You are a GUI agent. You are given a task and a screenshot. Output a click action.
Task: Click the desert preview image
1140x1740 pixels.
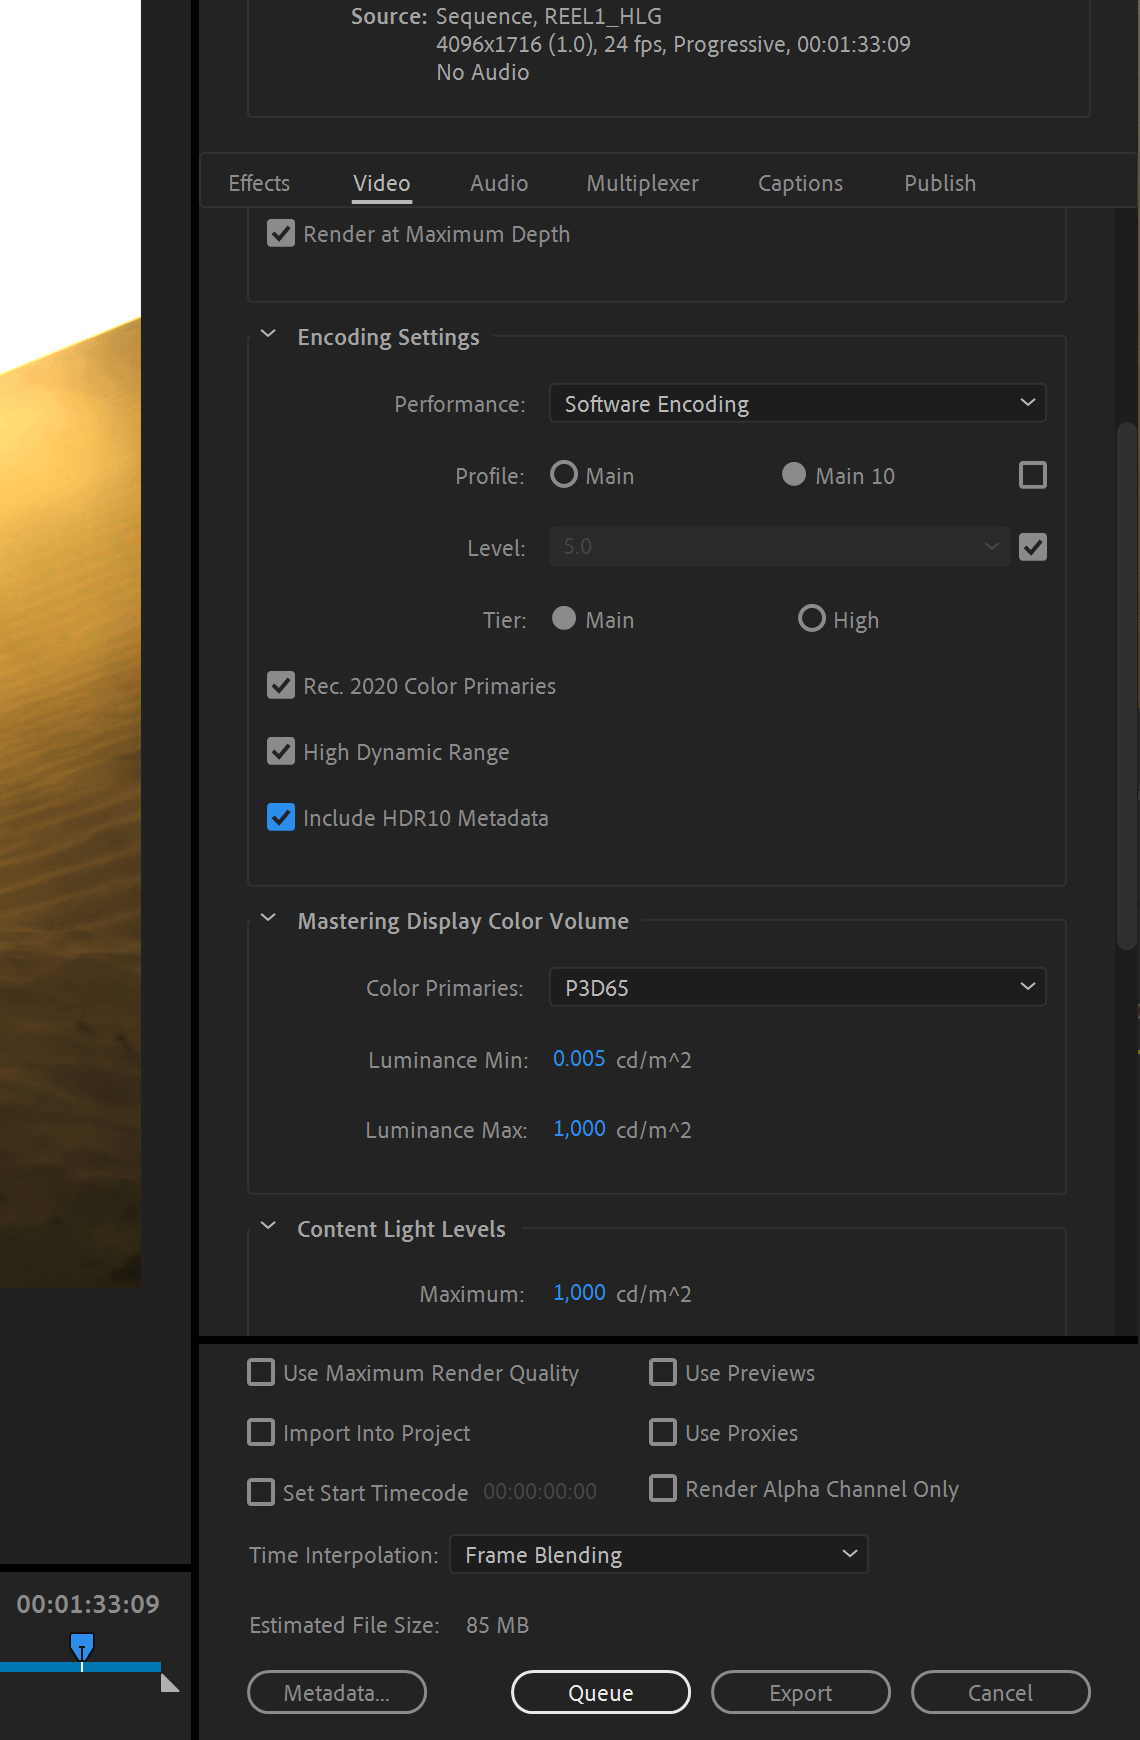click(70, 643)
